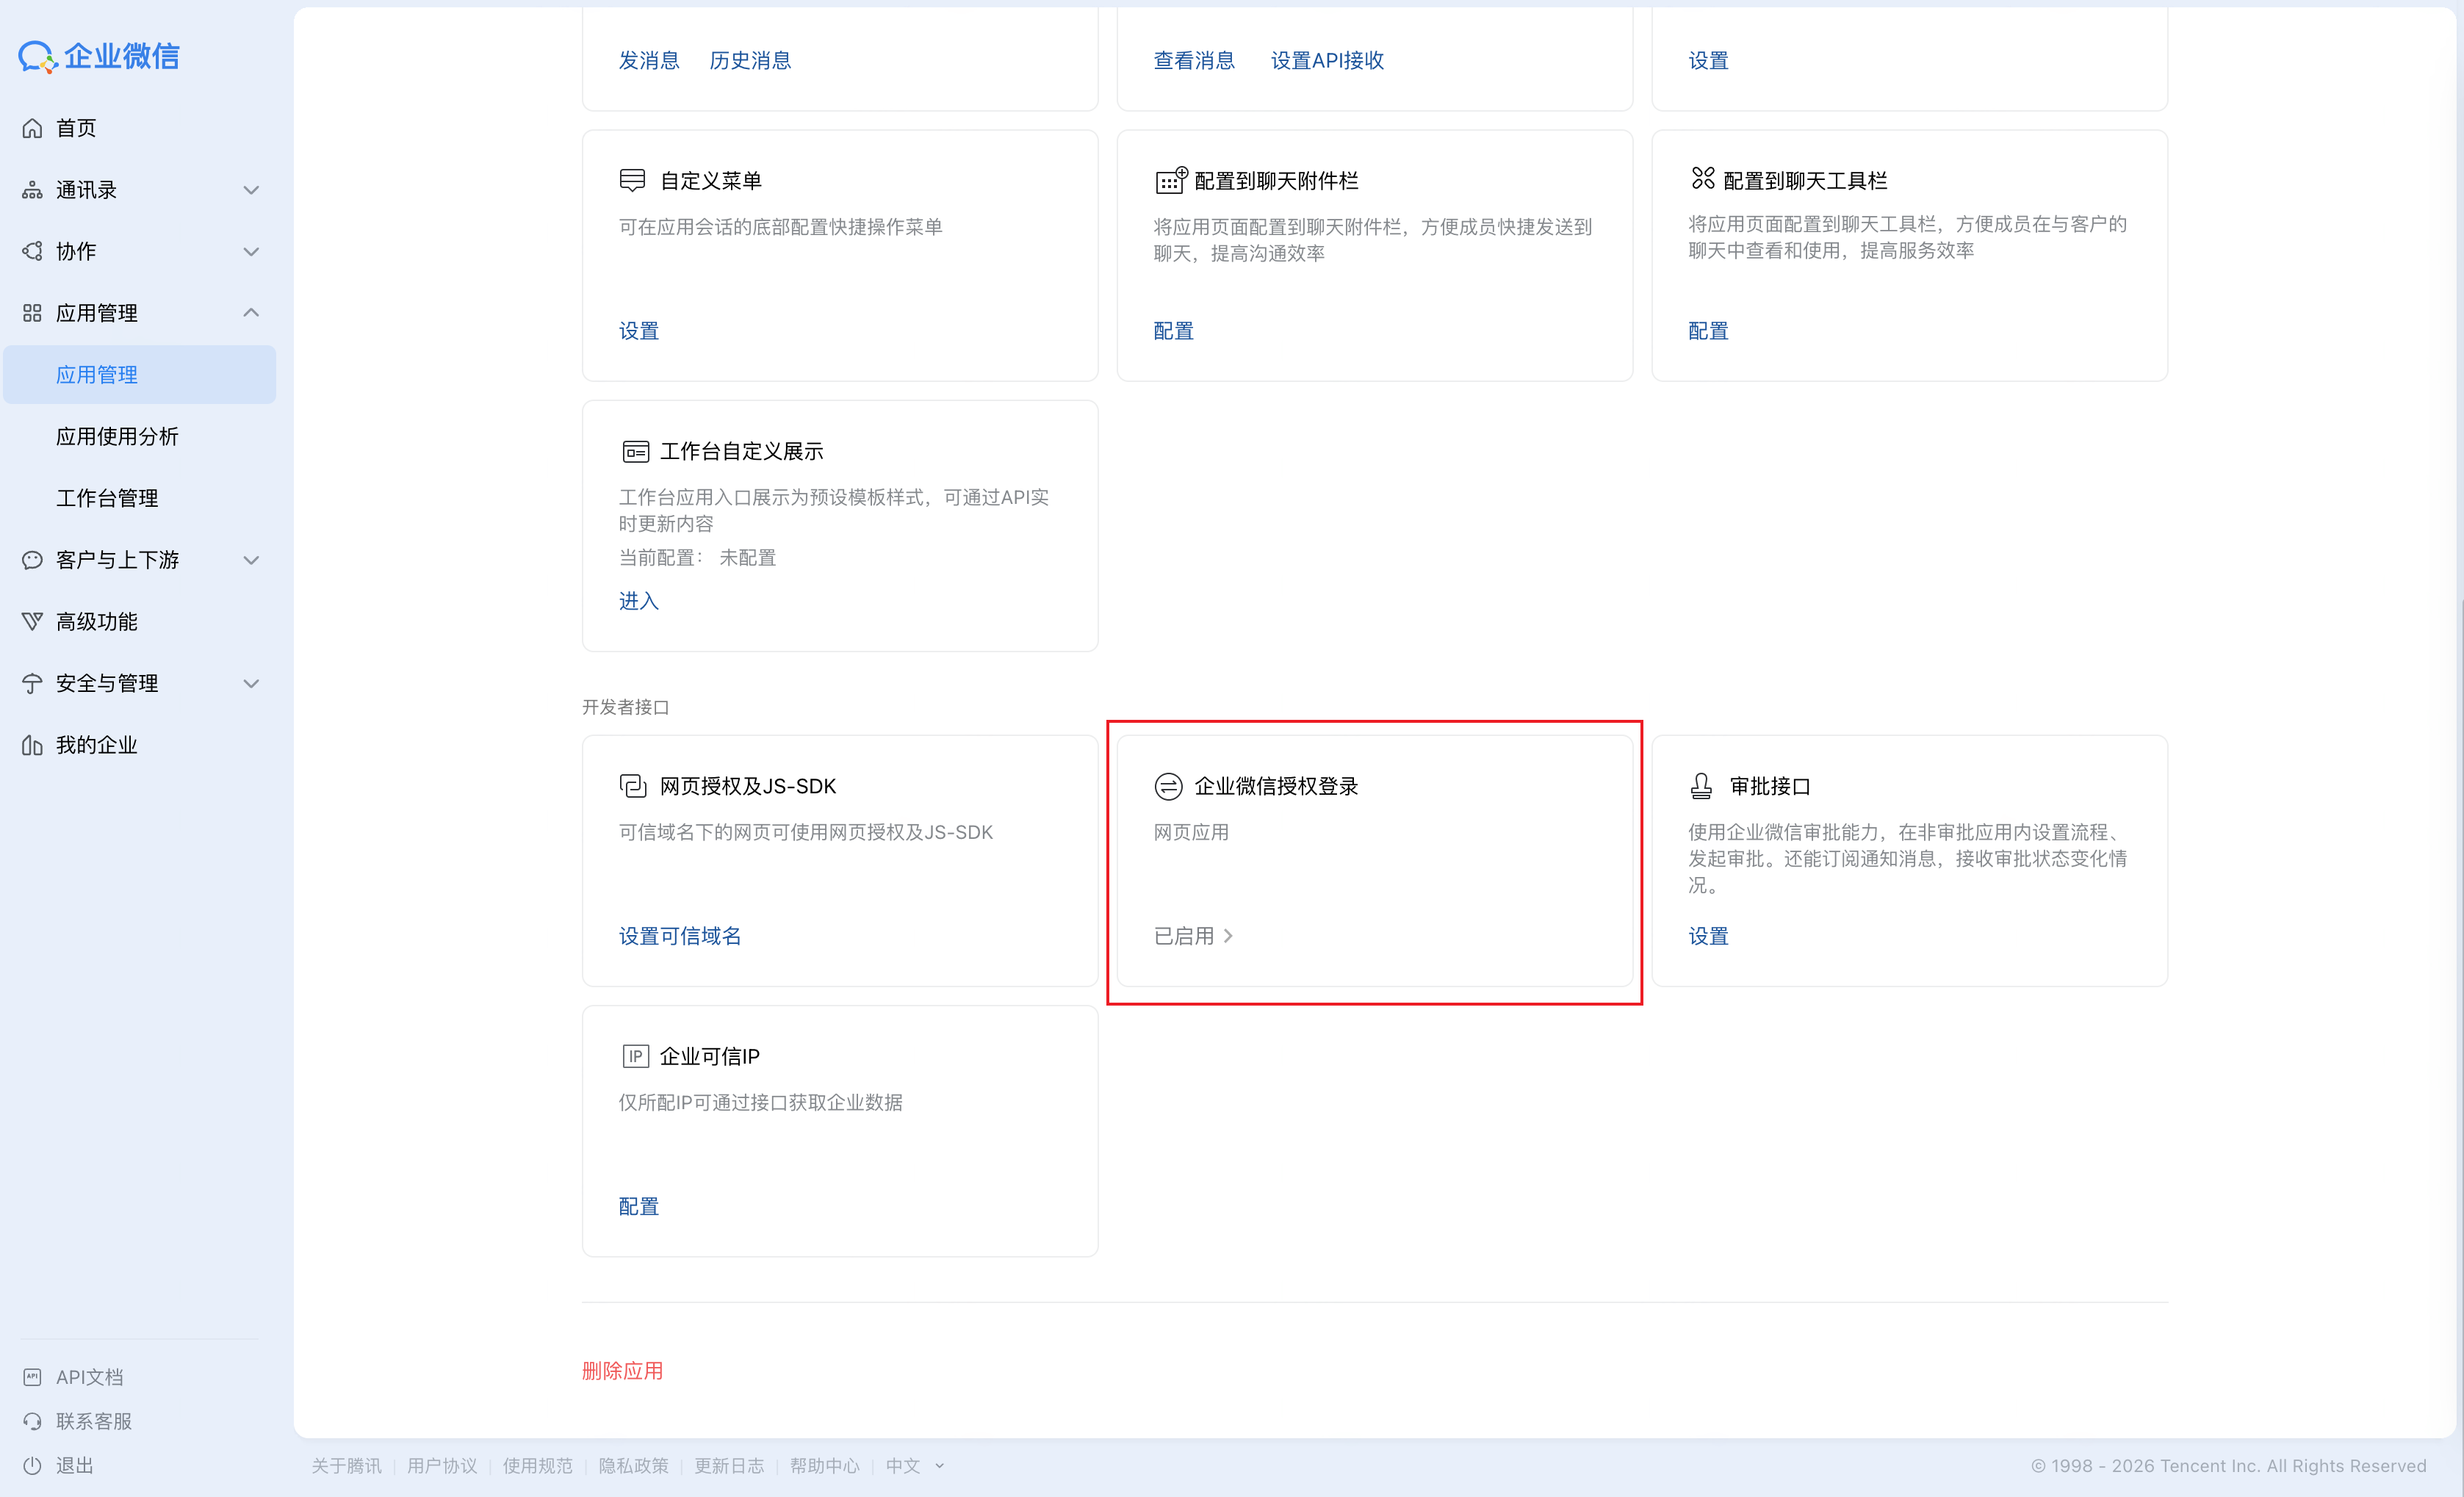Select the 应用管理 submenu item
The width and height of the screenshot is (2464, 1497).
tap(140, 375)
